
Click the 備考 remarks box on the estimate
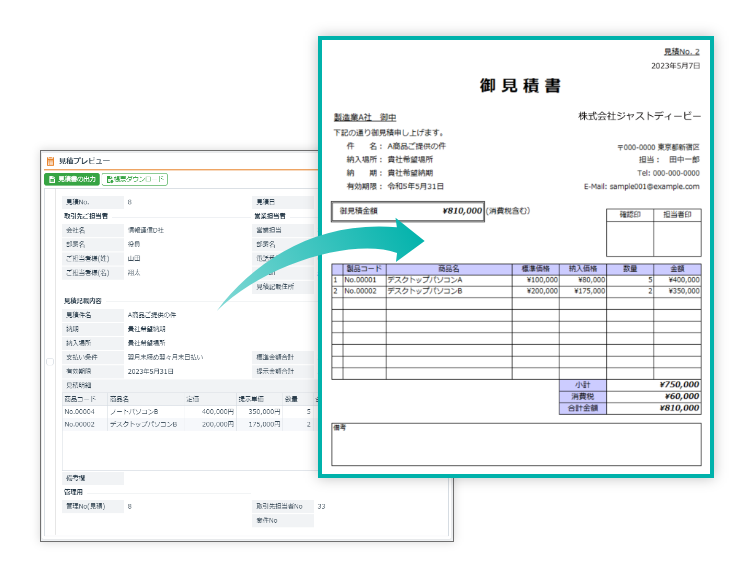click(516, 444)
